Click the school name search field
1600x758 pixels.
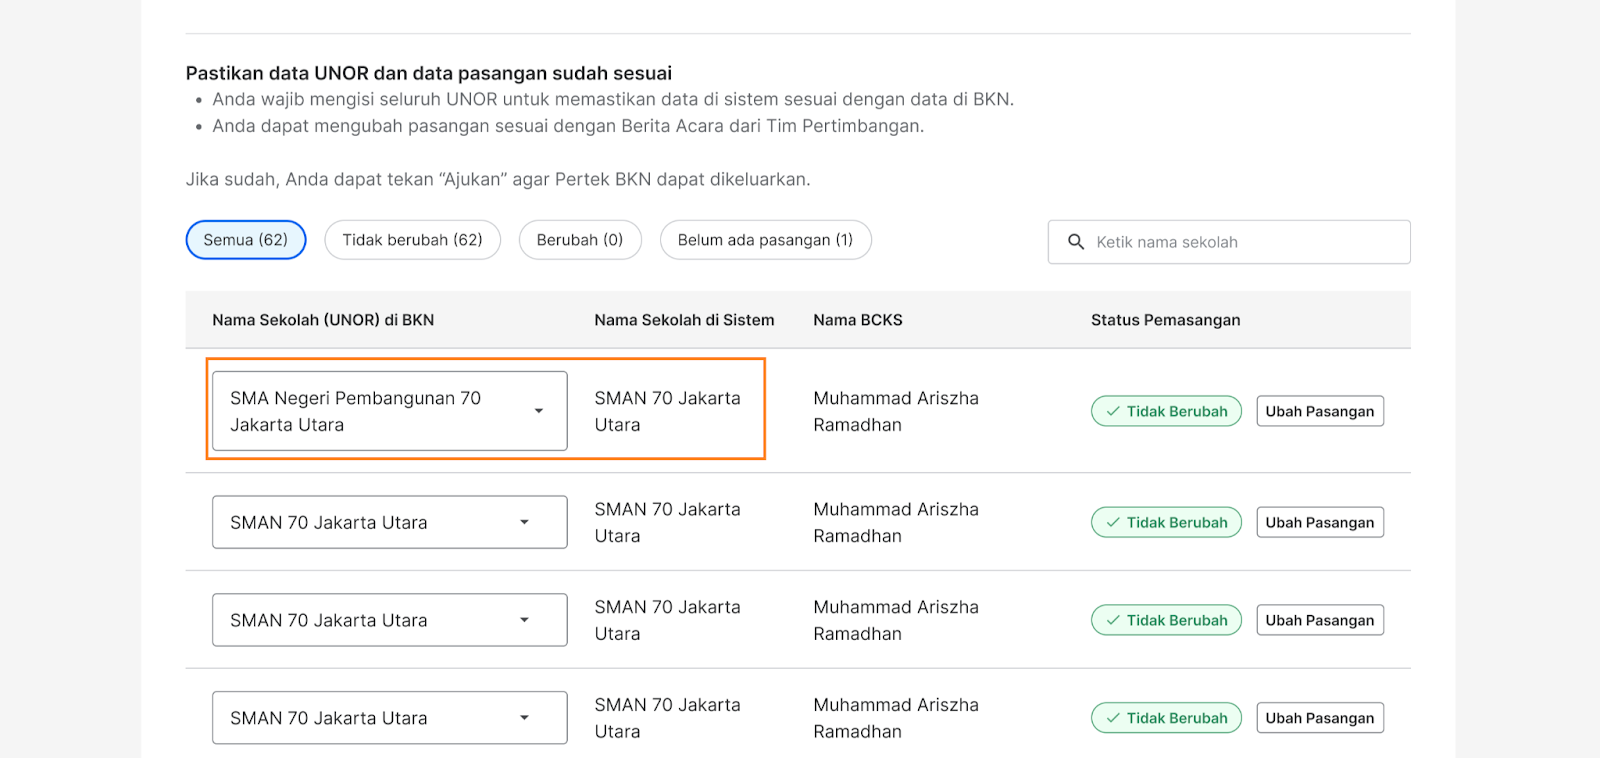click(1229, 242)
